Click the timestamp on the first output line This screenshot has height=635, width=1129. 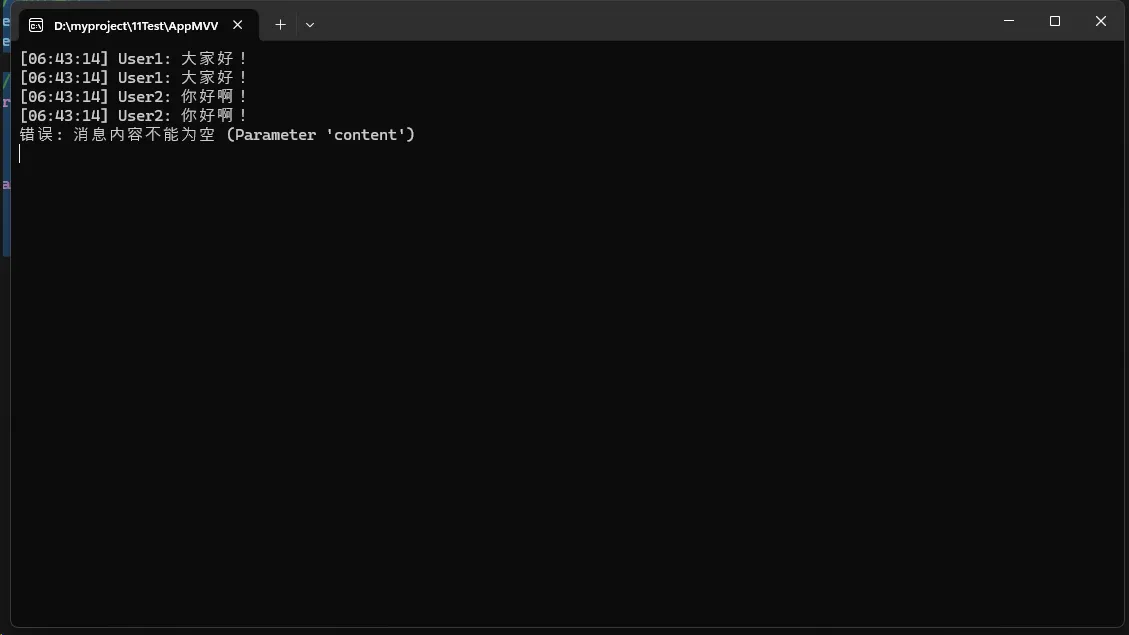[64, 59]
